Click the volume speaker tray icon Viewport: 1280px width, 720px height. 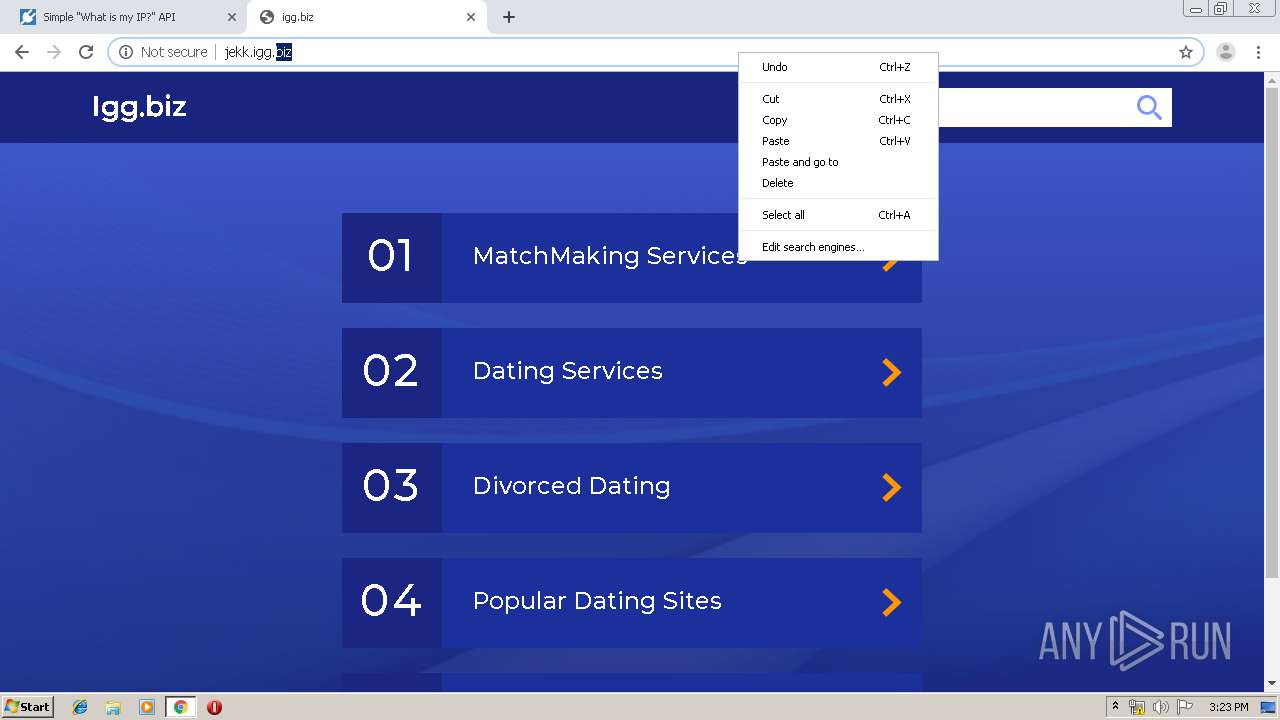tap(1161, 707)
